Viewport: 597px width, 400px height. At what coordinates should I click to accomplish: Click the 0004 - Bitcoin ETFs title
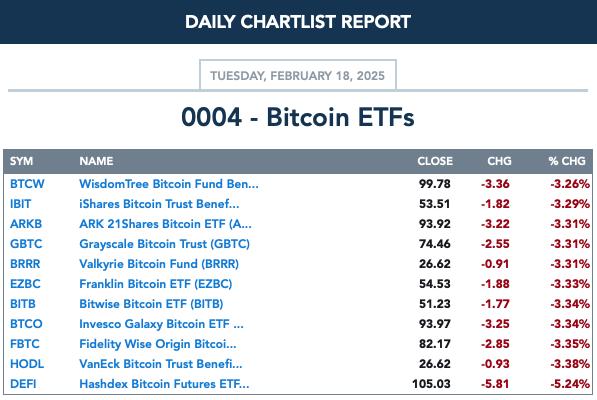[298, 117]
